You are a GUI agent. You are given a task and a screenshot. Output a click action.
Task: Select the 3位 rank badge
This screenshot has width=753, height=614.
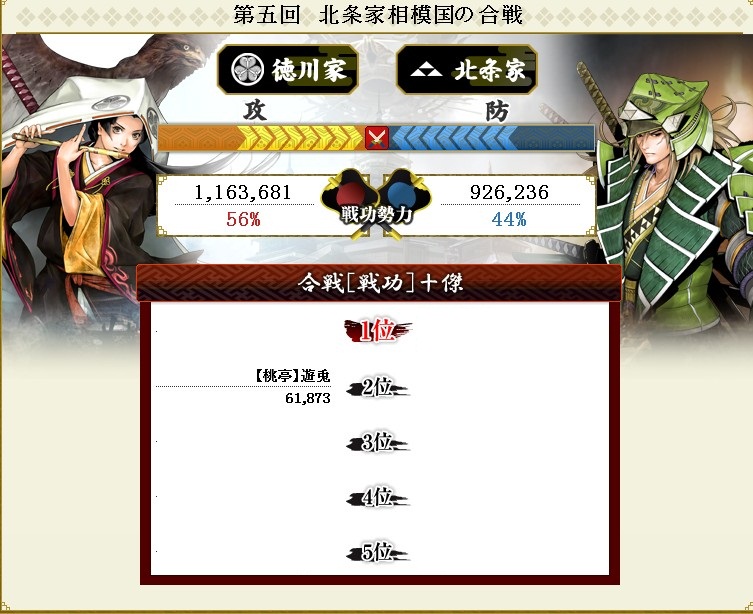coord(377,443)
